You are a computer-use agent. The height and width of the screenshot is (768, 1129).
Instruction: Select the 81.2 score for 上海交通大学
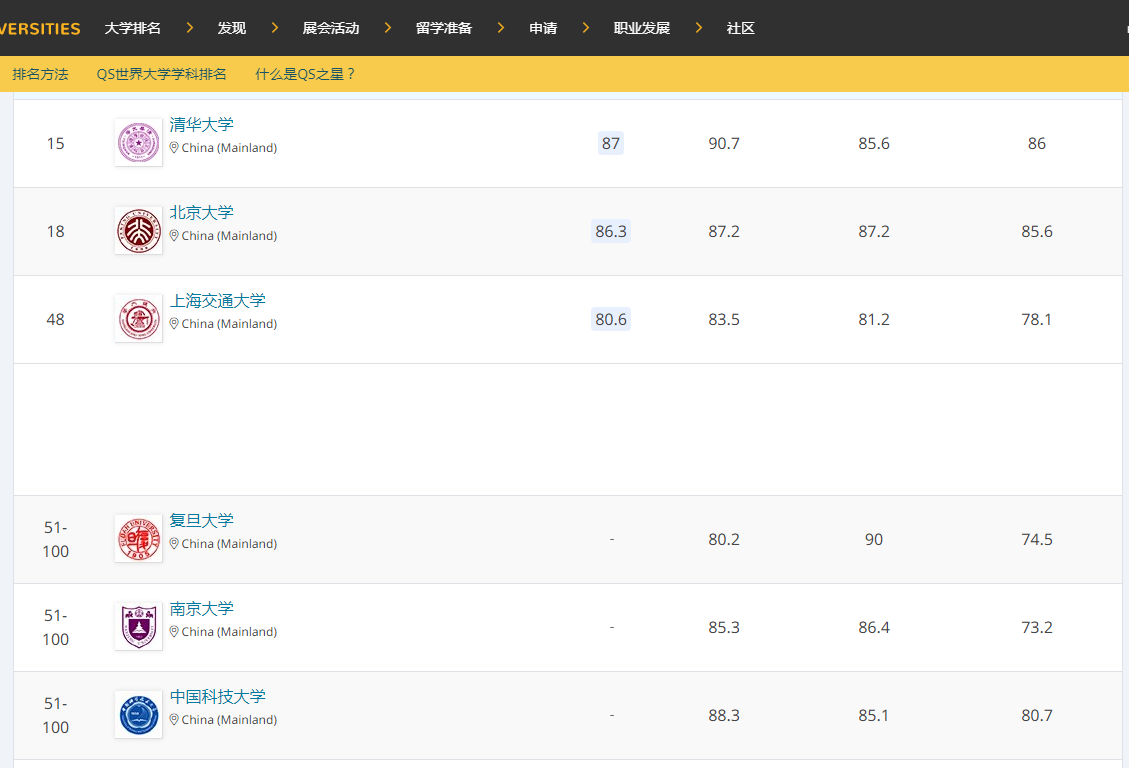pyautogui.click(x=873, y=319)
